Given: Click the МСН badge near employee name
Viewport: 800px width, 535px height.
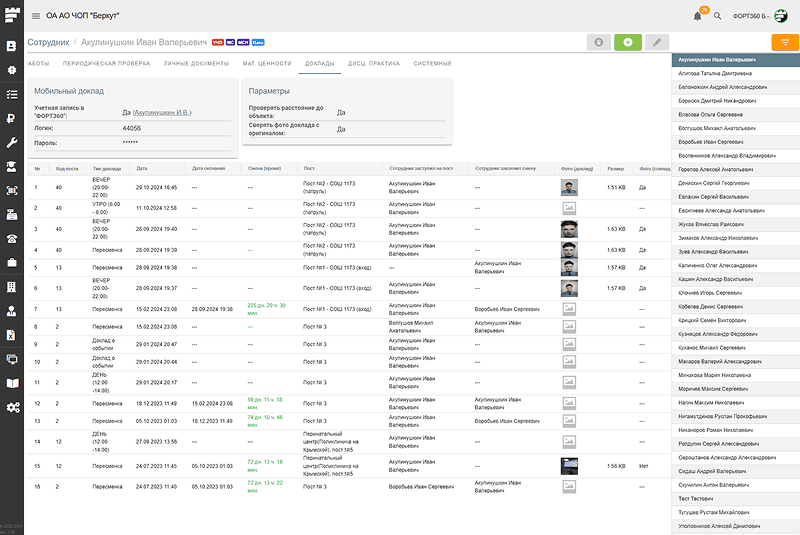Looking at the screenshot, I should click(243, 42).
